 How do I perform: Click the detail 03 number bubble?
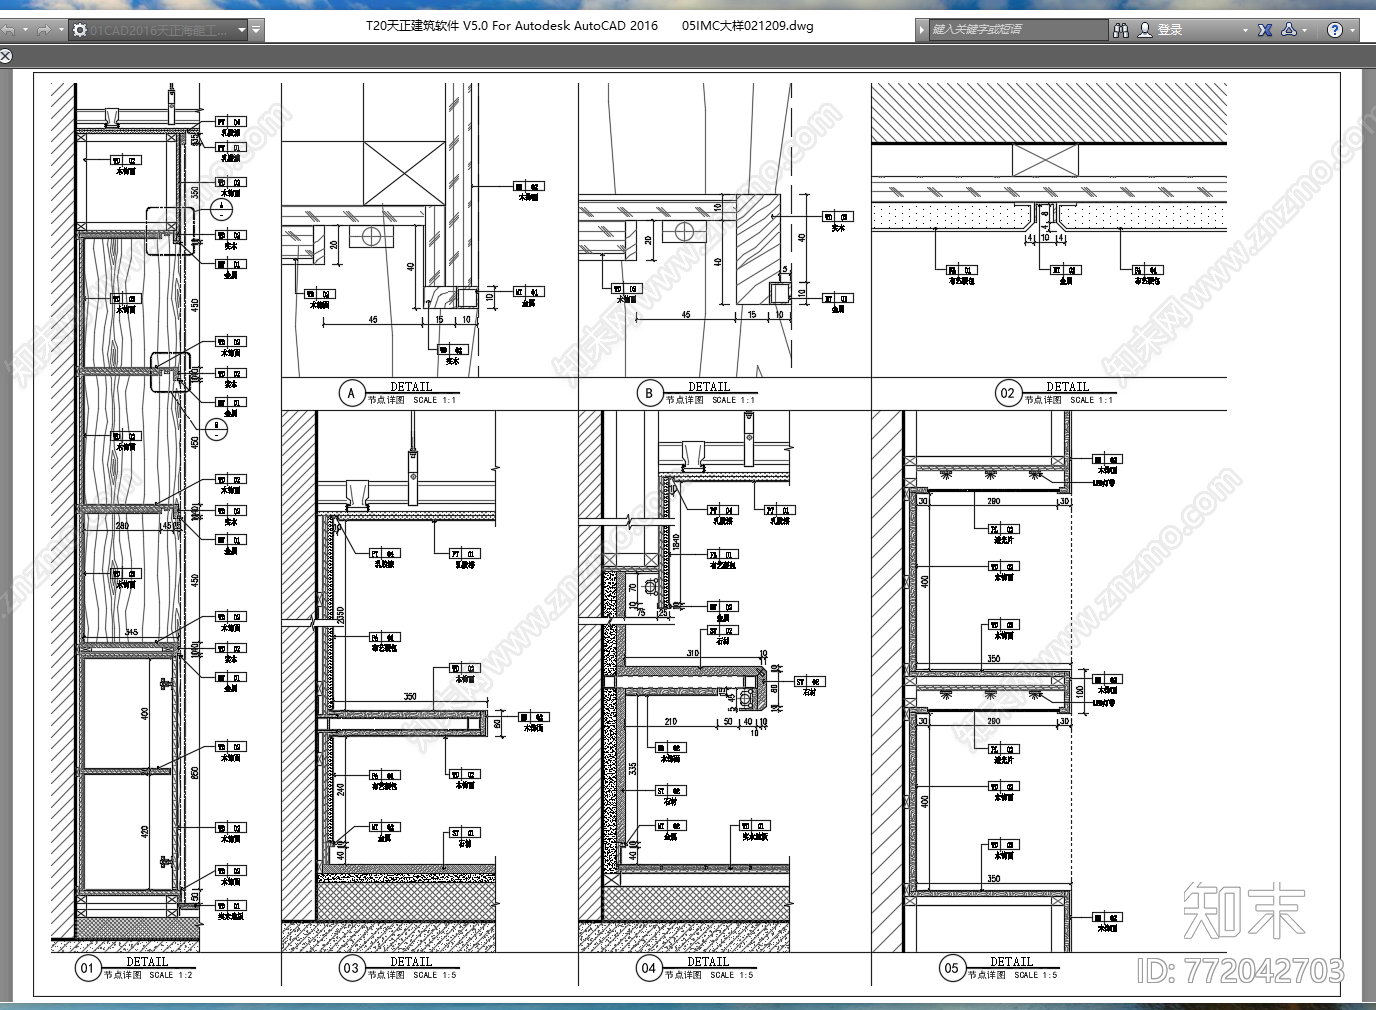point(350,968)
